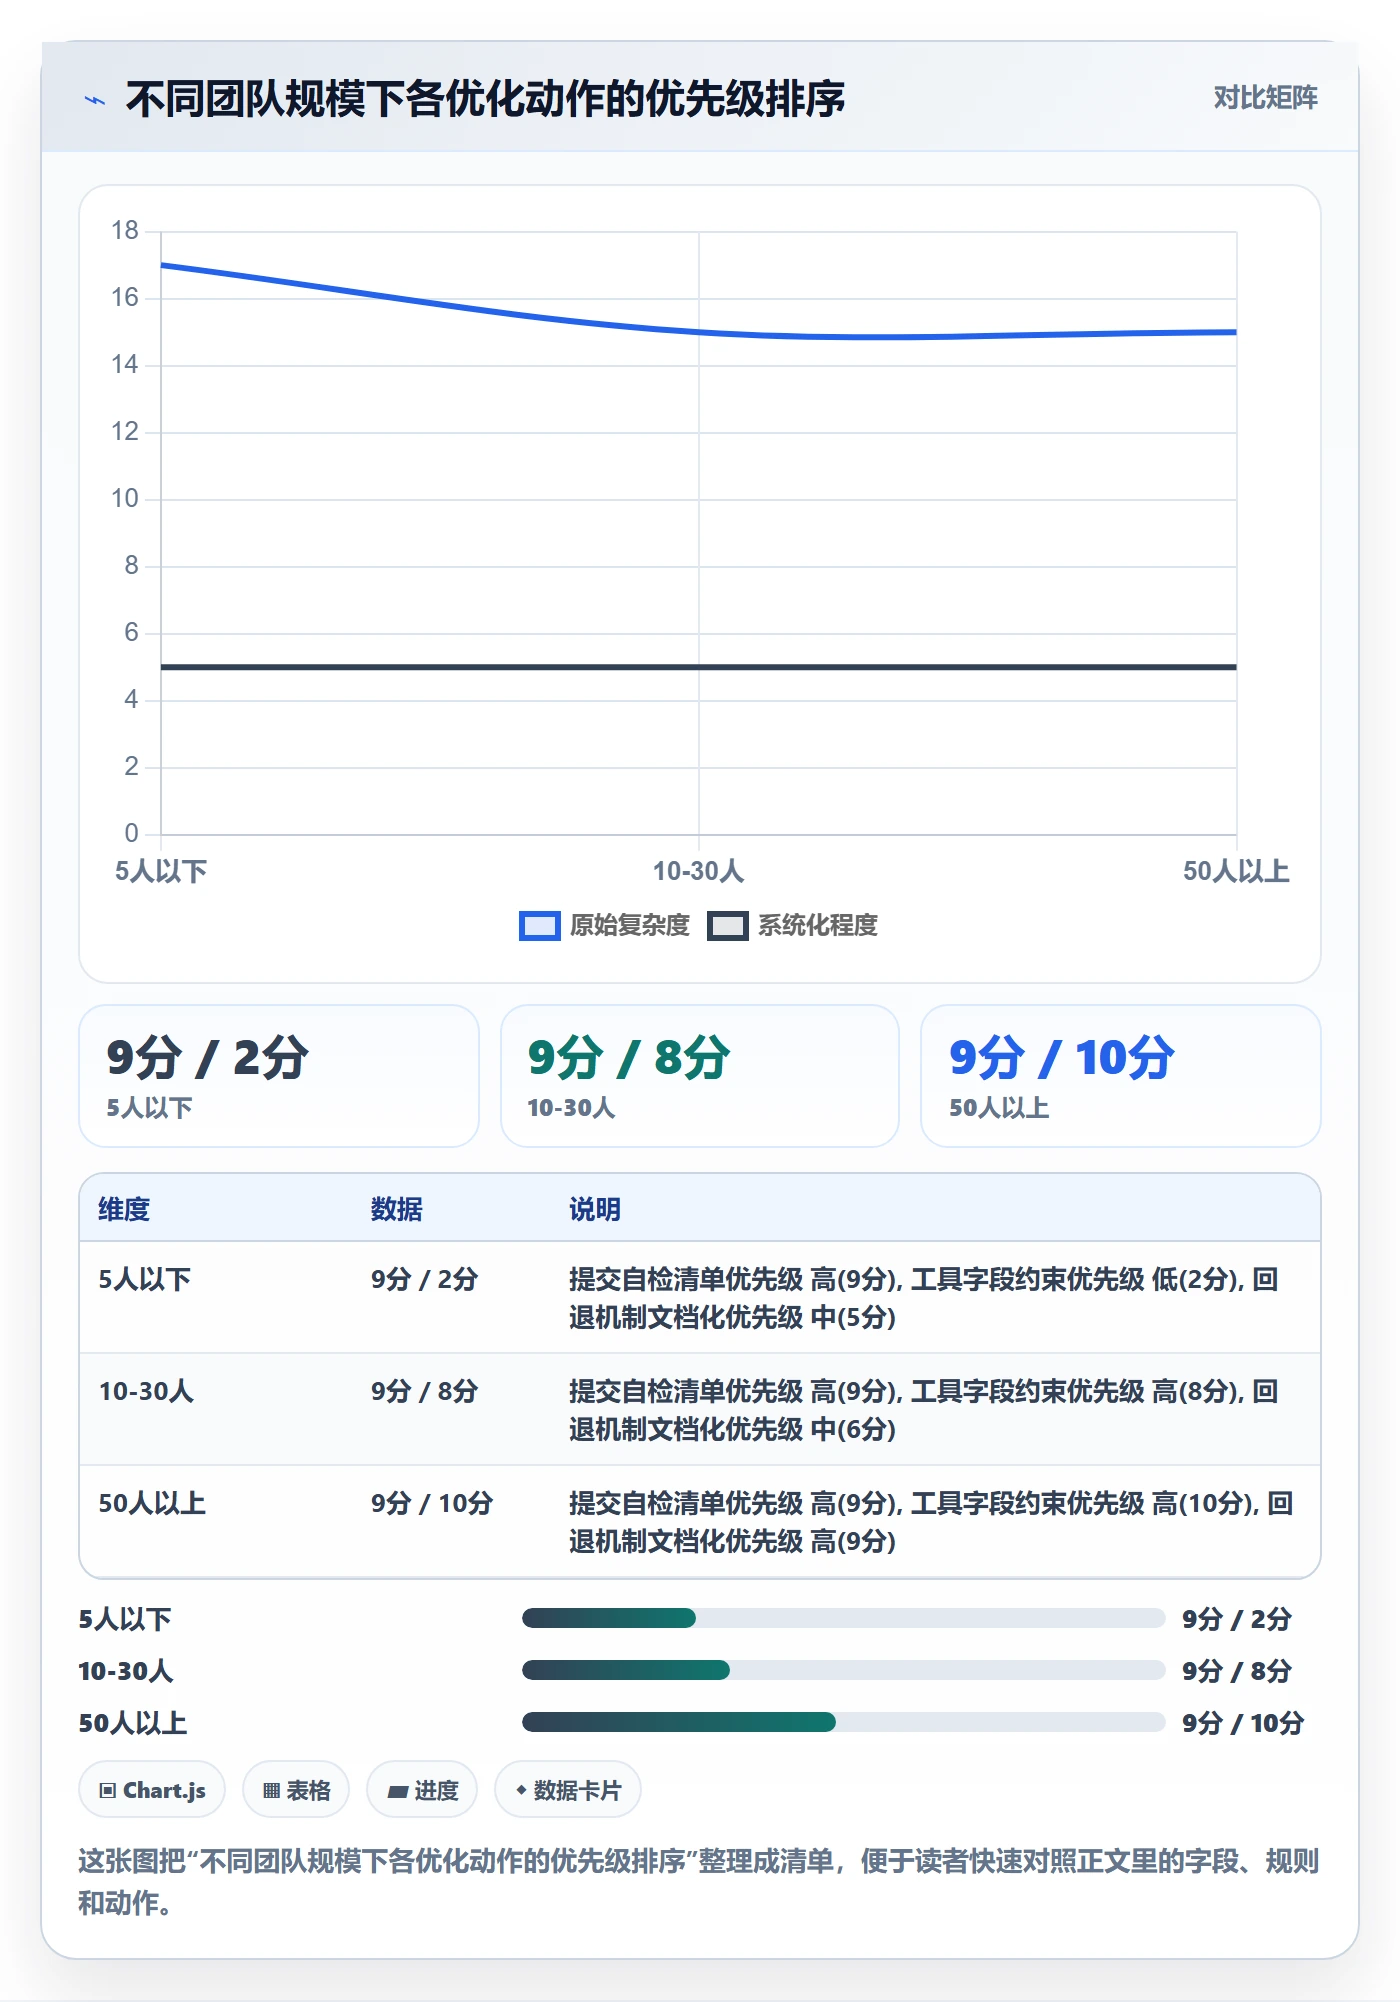Click the 数据 column header
This screenshot has height=2002, width=1400.
pos(397,1209)
